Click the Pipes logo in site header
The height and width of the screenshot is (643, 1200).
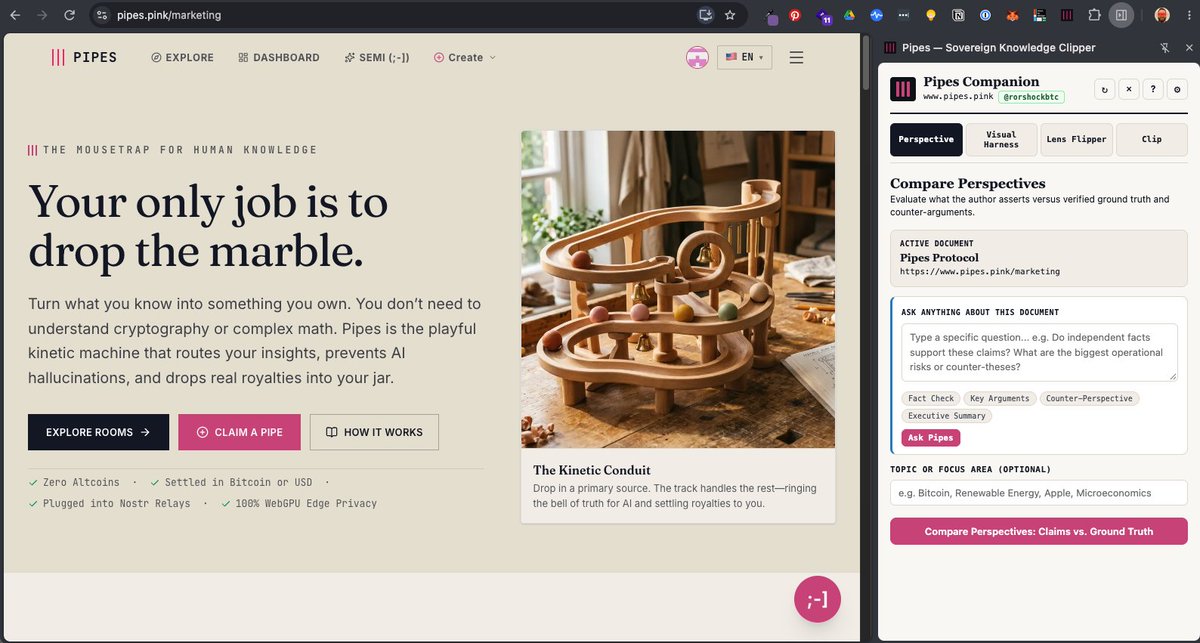click(x=84, y=58)
